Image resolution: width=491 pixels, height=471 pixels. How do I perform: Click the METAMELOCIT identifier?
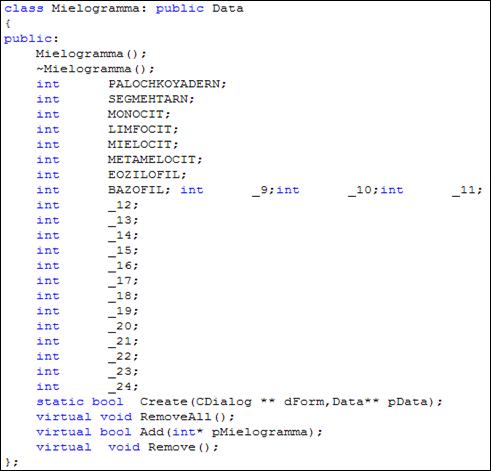coord(152,159)
